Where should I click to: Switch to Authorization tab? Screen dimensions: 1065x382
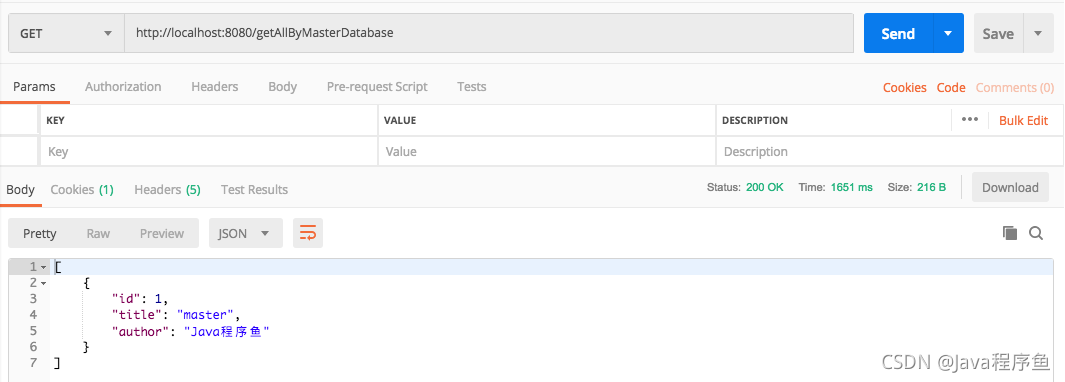[123, 87]
